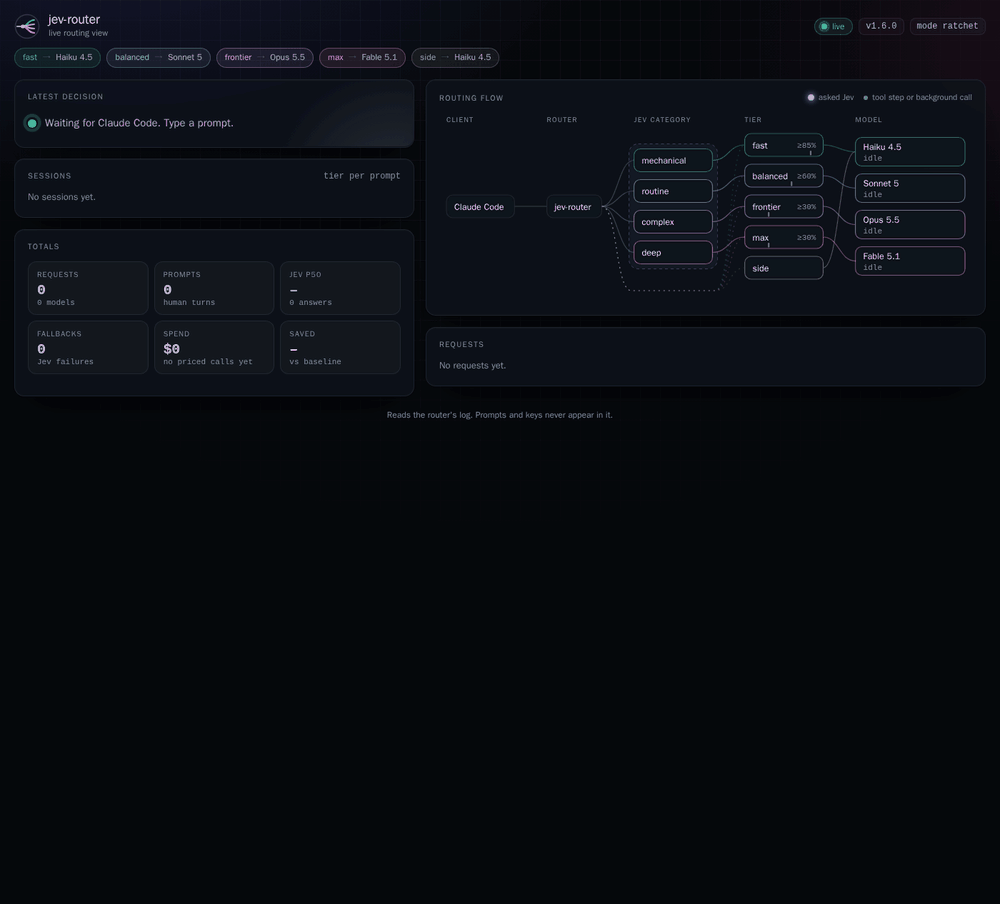The height and width of the screenshot is (904, 1000).
Task: Click the side tier node
Action: point(784,268)
